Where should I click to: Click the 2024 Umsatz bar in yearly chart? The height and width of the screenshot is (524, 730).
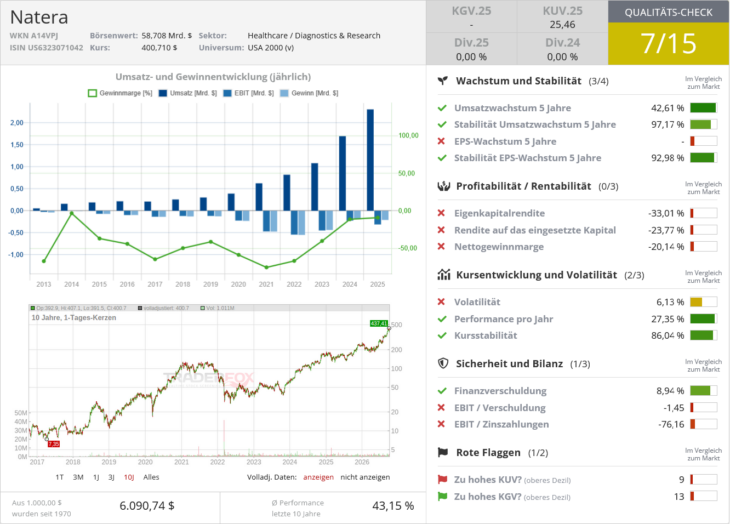point(342,174)
